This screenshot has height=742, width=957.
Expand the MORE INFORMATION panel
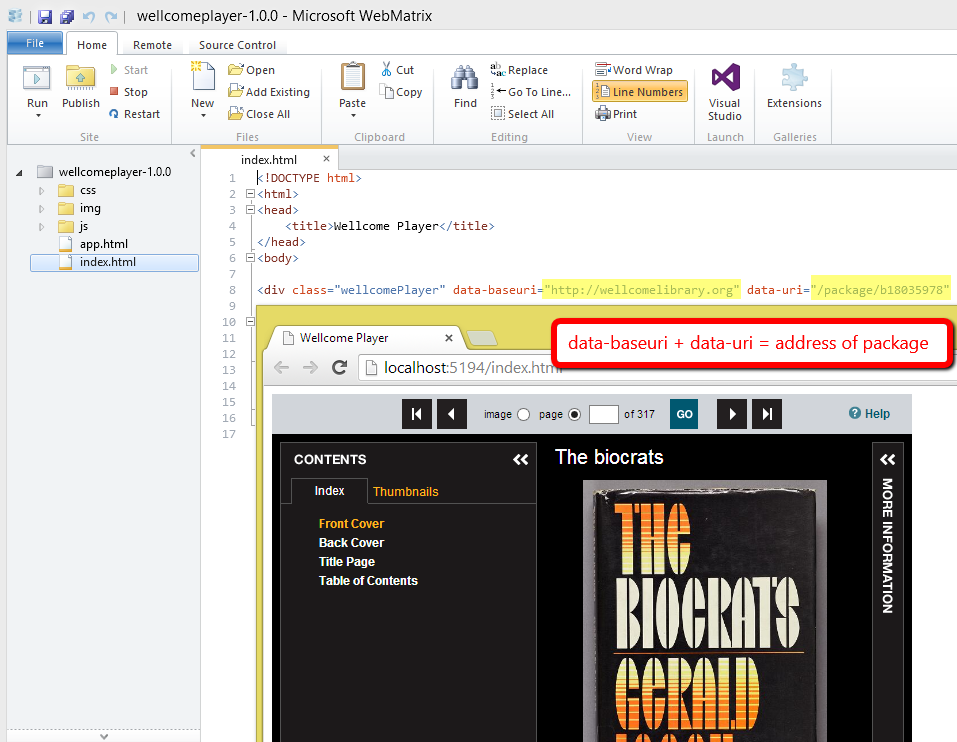tap(887, 459)
